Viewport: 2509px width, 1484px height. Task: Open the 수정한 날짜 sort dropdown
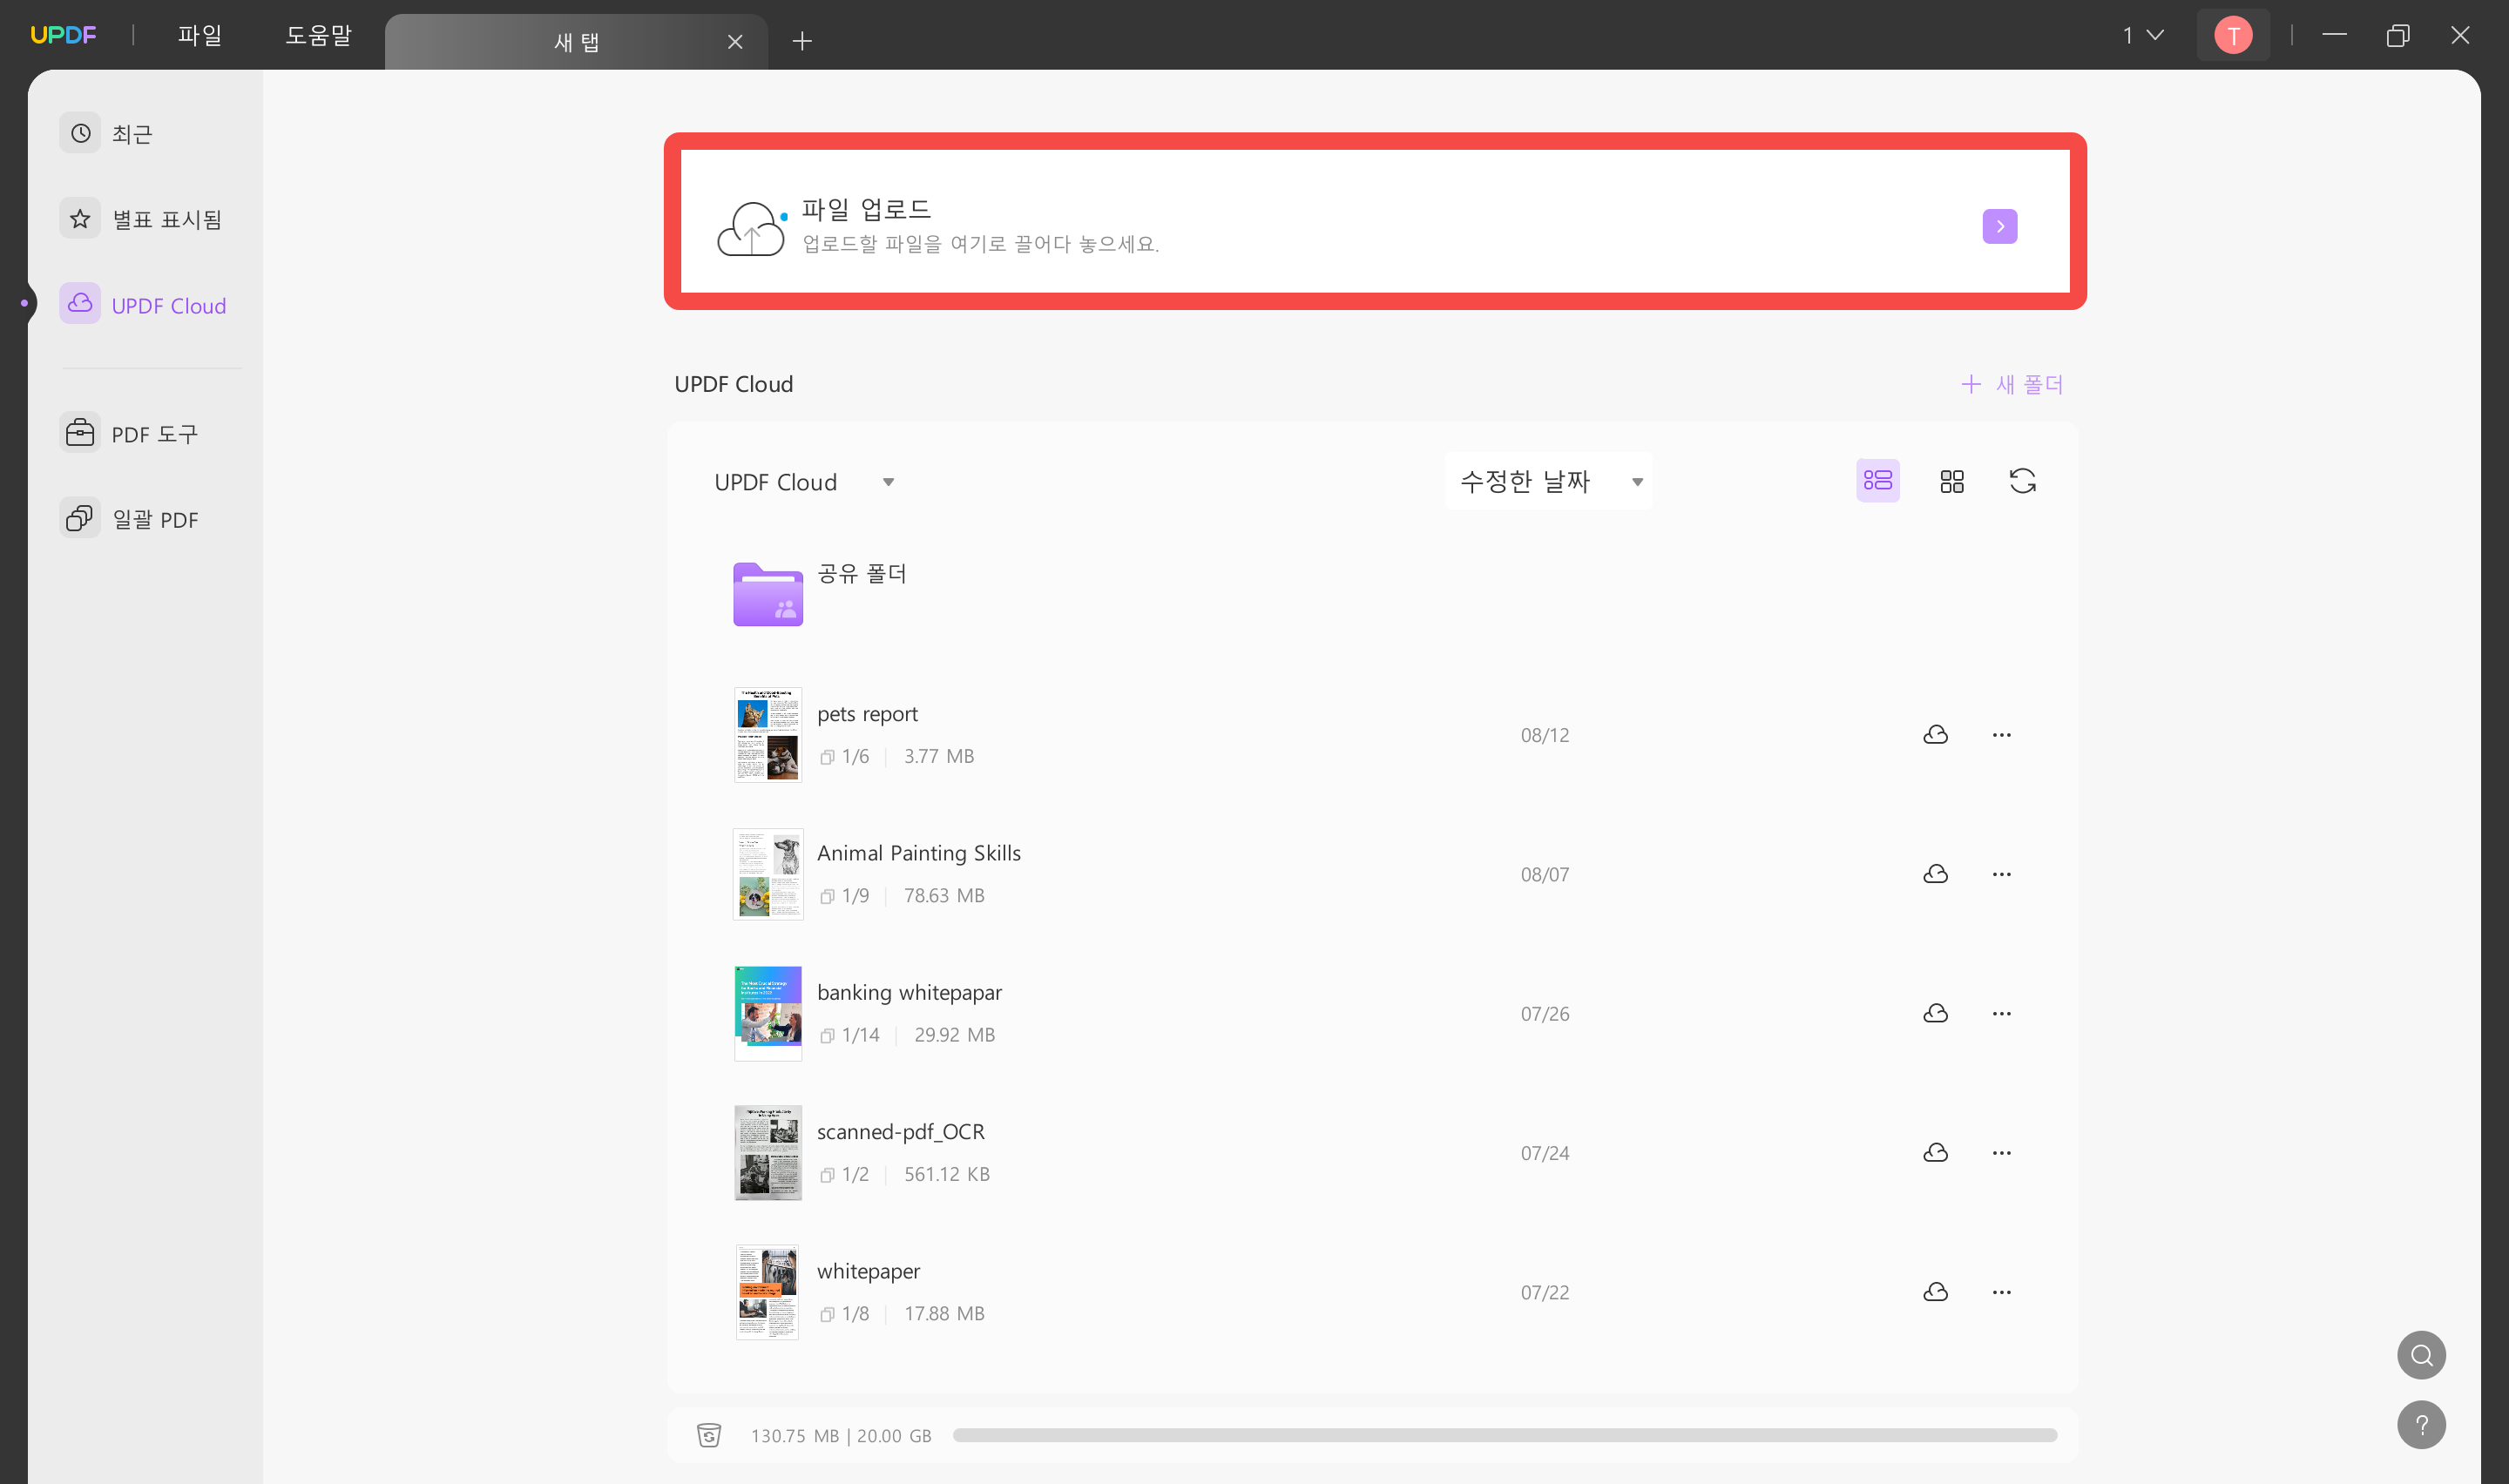(x=1548, y=482)
